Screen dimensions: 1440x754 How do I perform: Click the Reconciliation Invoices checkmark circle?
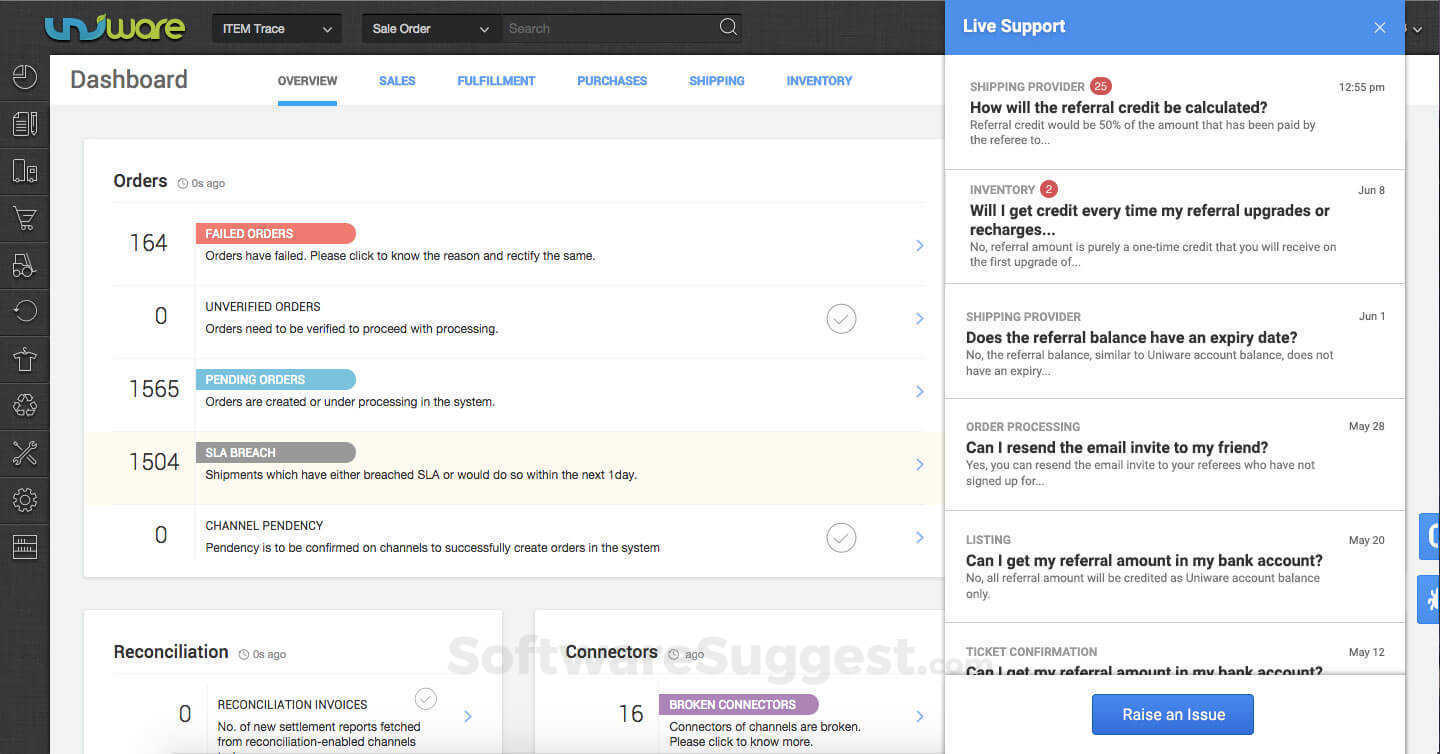[x=426, y=698]
